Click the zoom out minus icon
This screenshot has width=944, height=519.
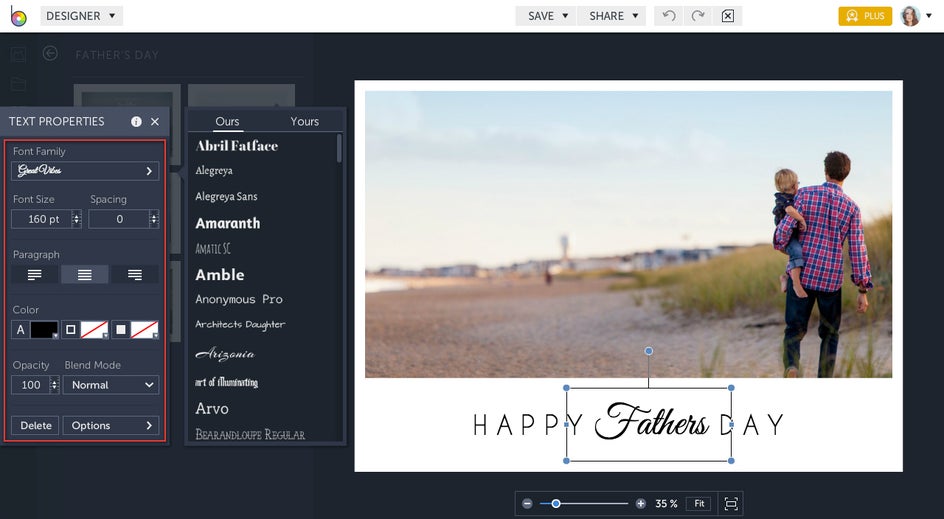coord(527,503)
